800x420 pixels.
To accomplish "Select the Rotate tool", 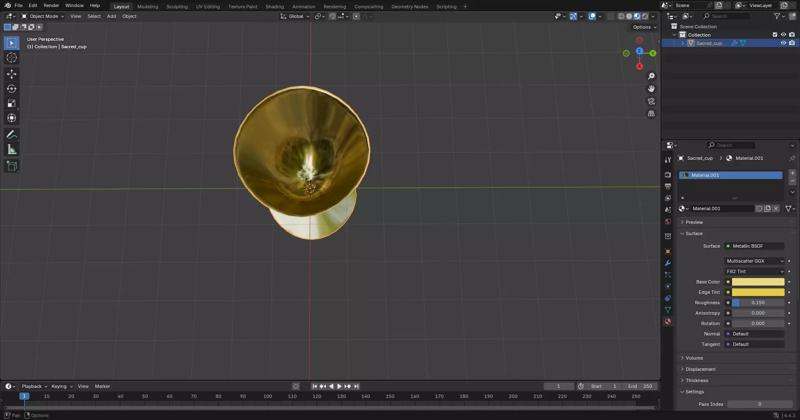I will coord(12,89).
